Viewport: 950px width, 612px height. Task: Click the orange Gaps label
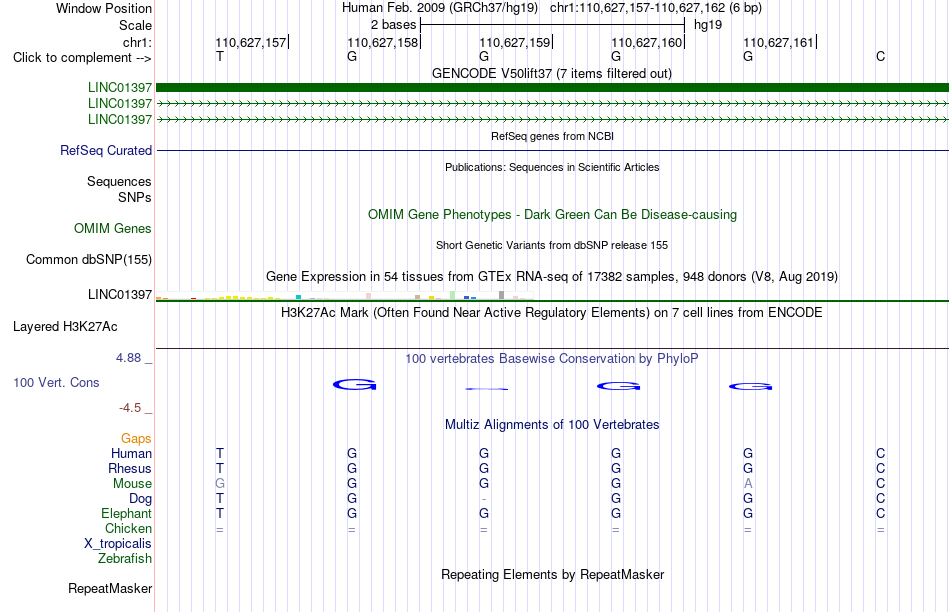tap(136, 438)
